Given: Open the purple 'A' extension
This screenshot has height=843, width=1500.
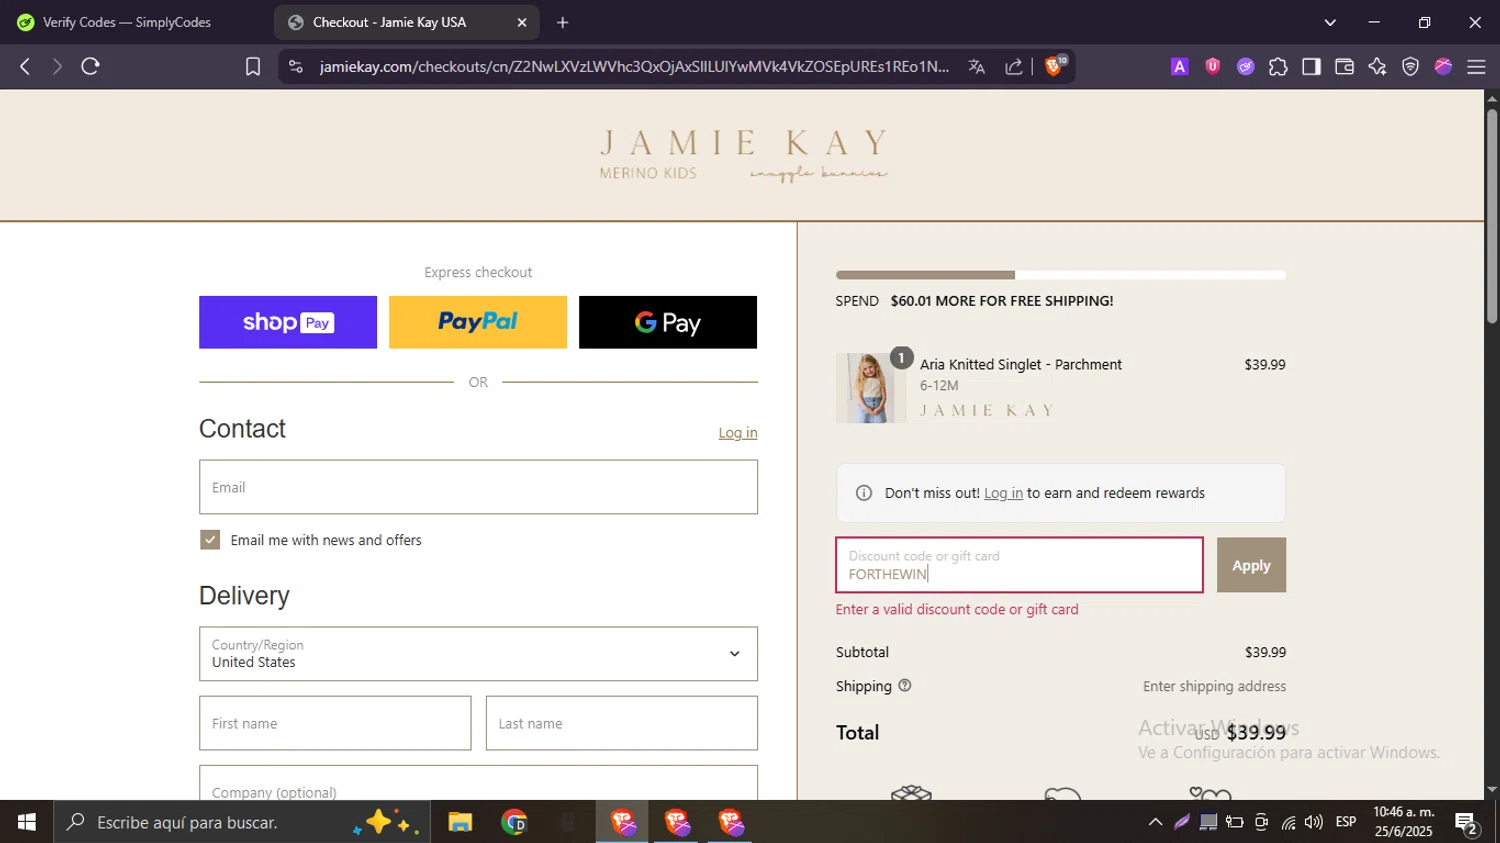Looking at the screenshot, I should pyautogui.click(x=1180, y=66).
